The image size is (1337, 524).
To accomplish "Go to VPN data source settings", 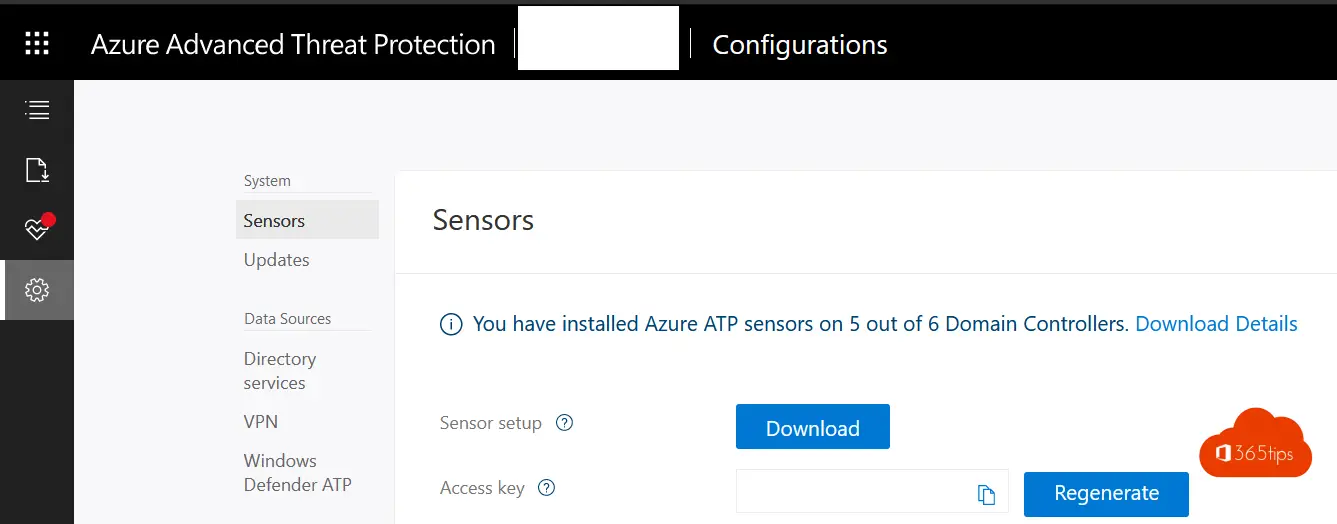I will 261,422.
